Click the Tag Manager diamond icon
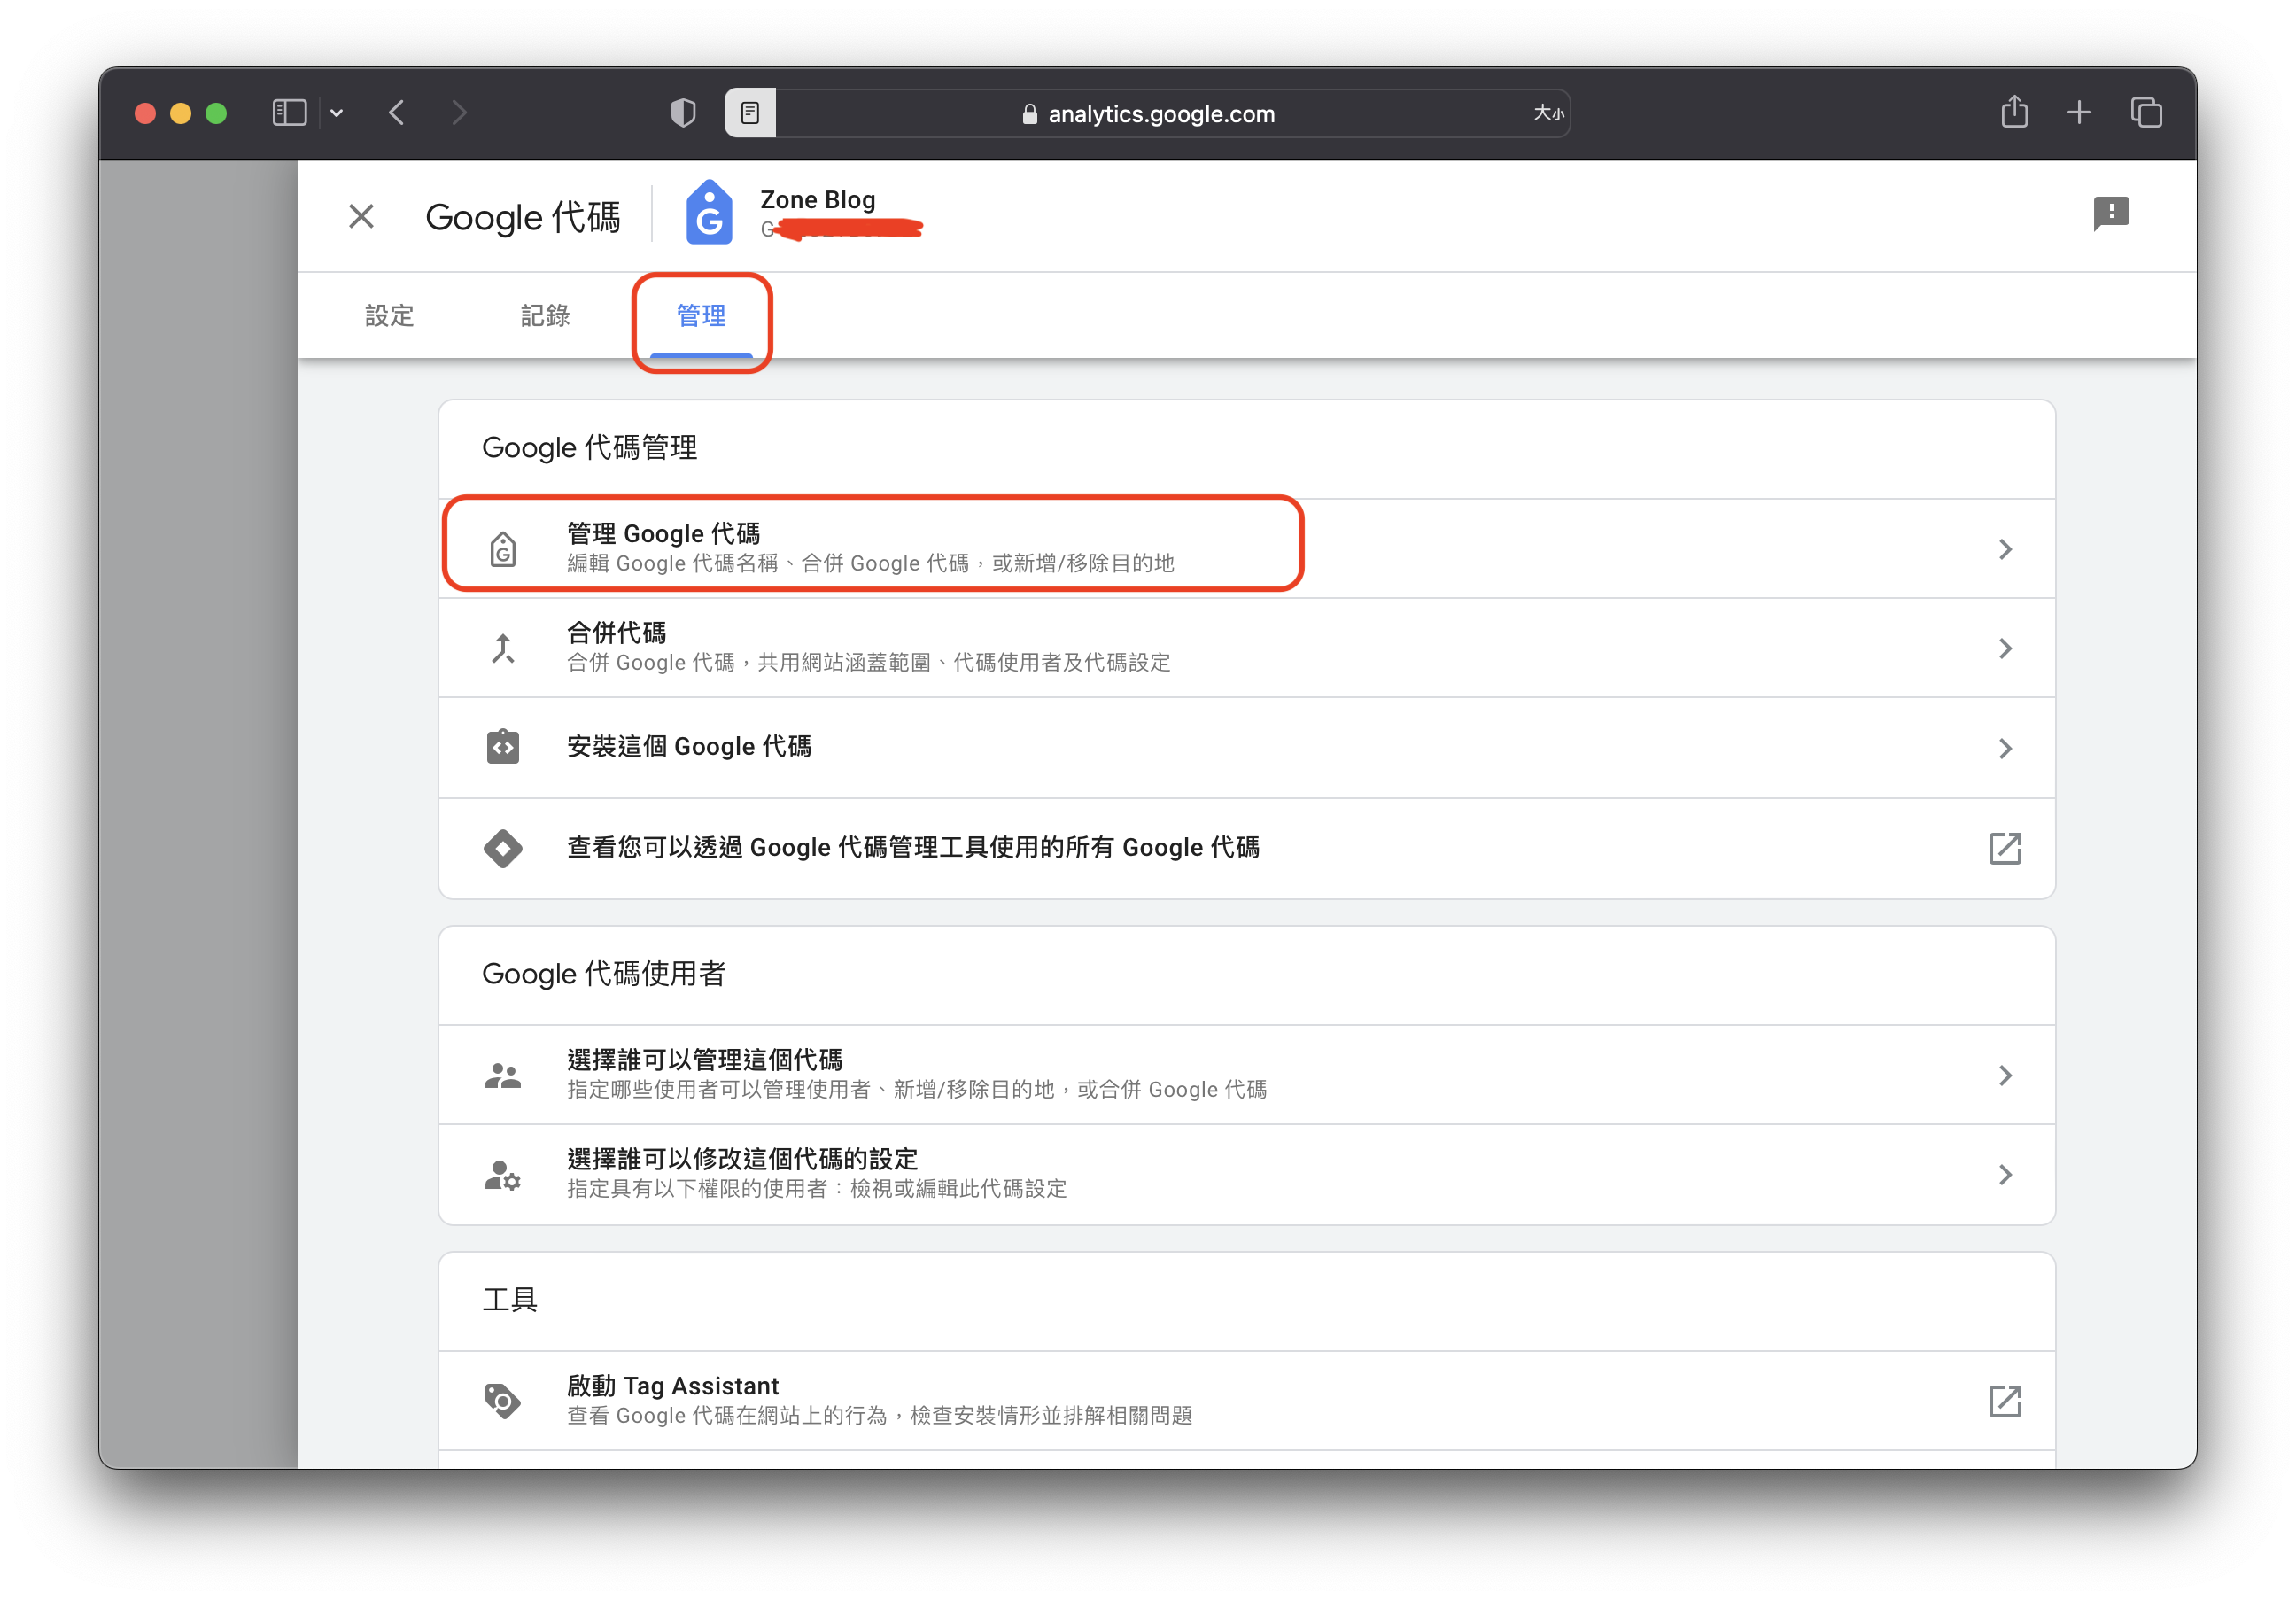The image size is (2296, 1600). coord(503,848)
